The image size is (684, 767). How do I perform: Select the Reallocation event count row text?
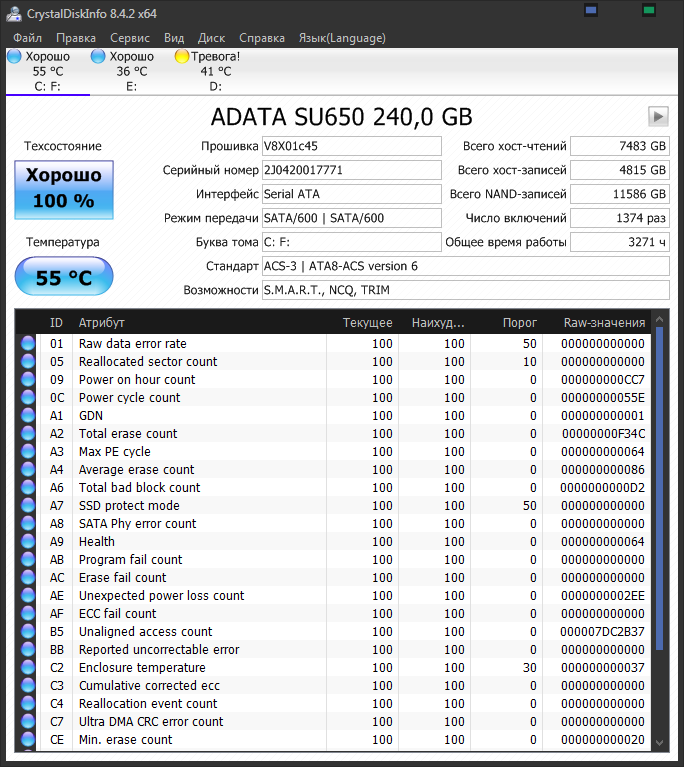coord(148,704)
